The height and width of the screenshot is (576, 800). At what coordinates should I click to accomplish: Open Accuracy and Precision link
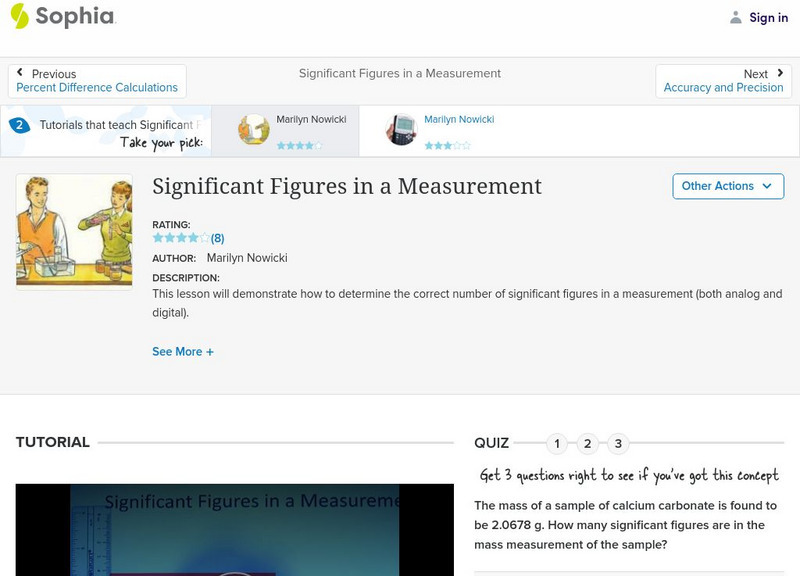click(x=723, y=87)
